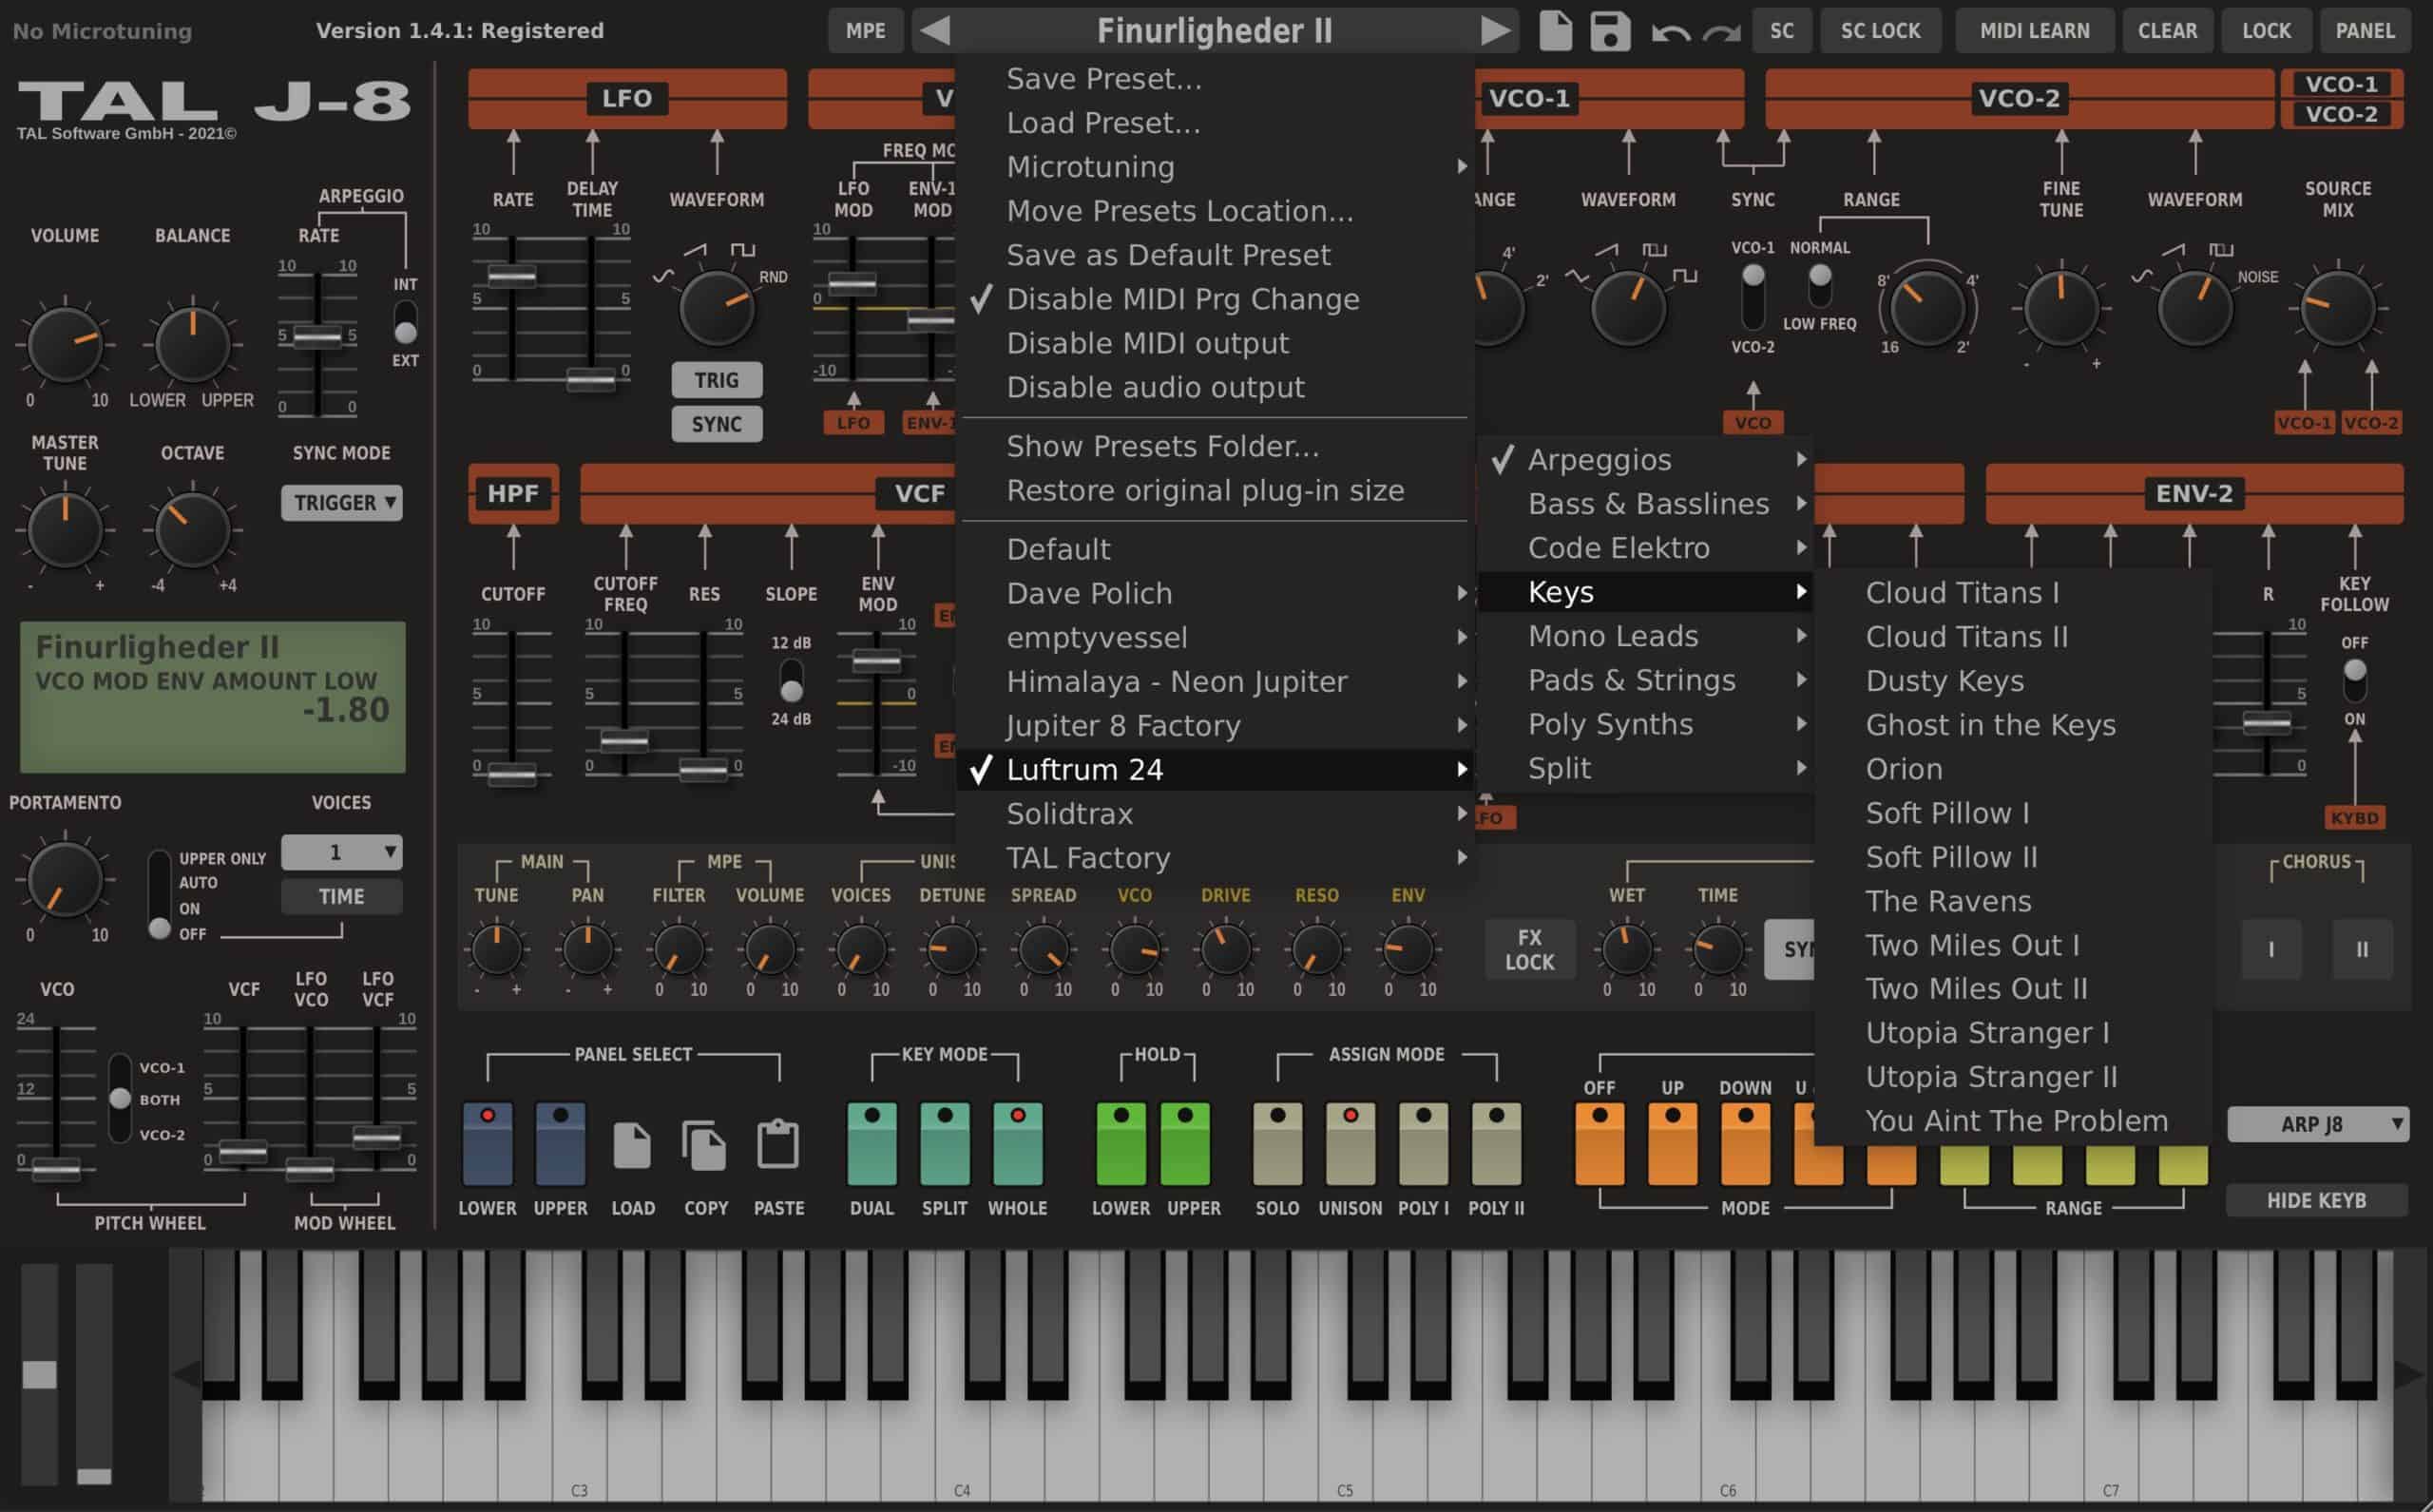2433x1512 pixels.
Task: Click the LFO TRIG button
Action: [717, 380]
